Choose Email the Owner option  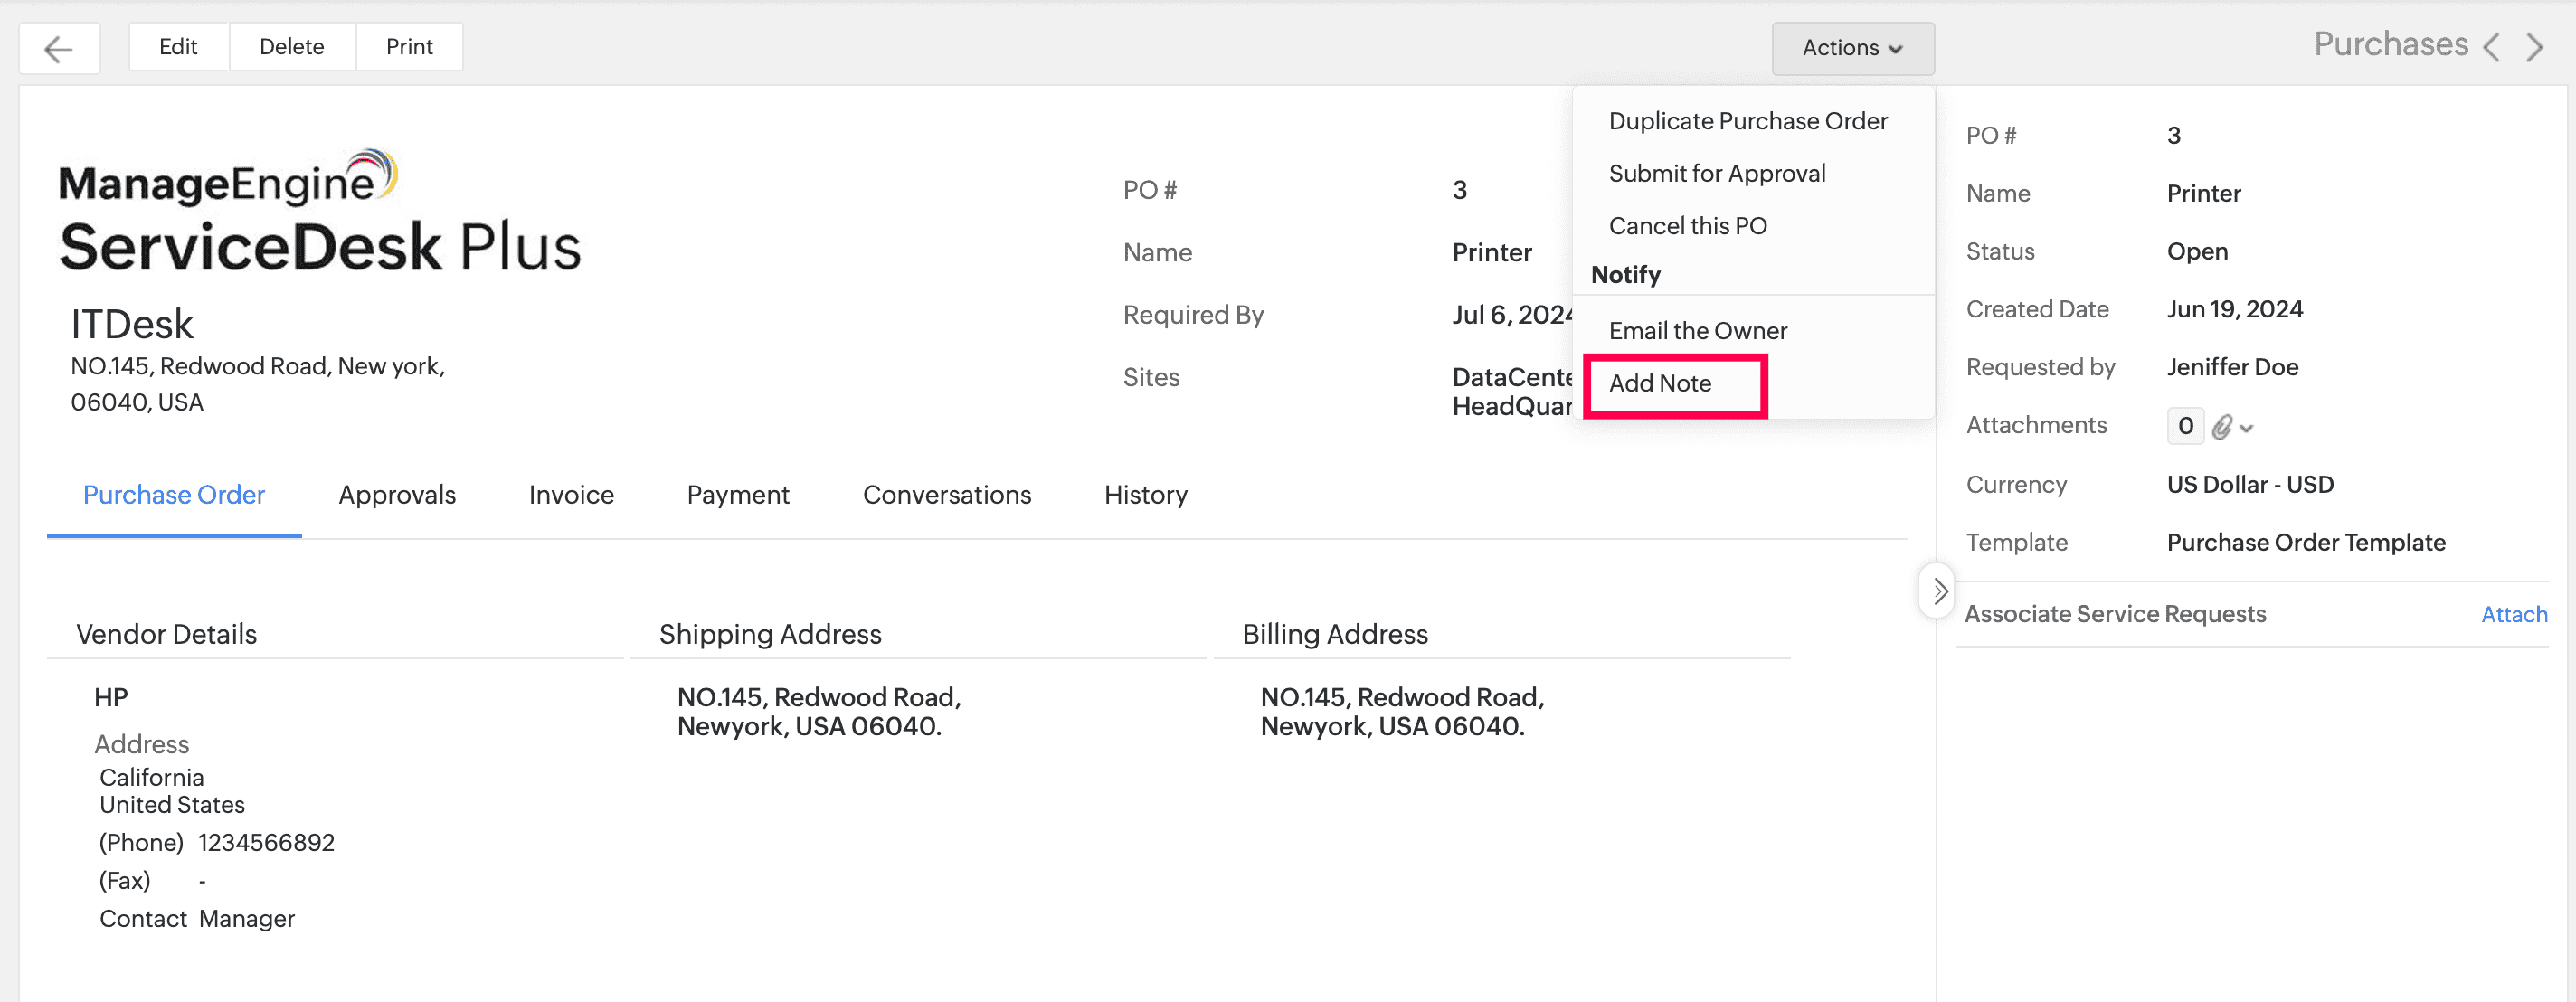click(1697, 331)
